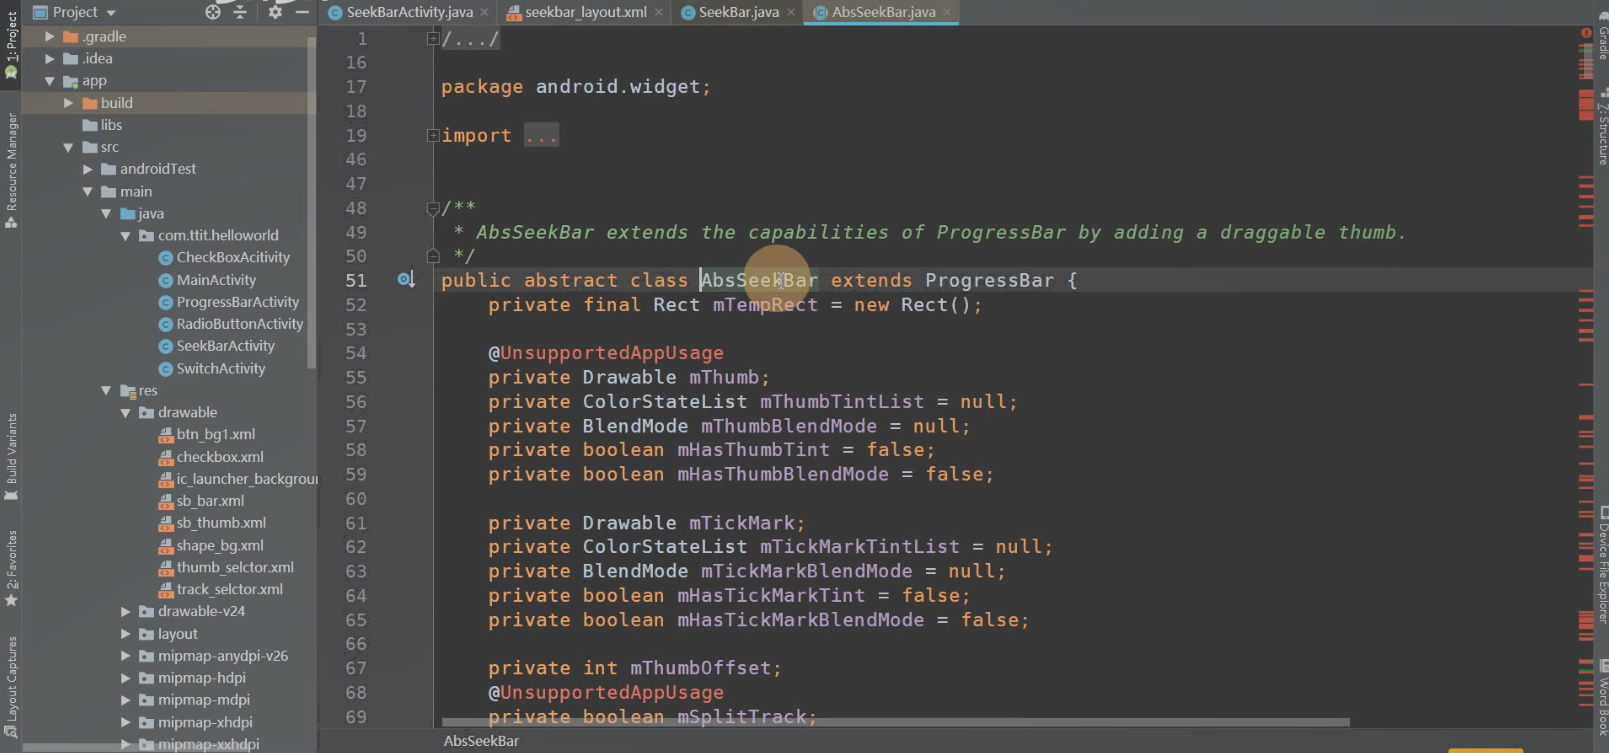
Task: Expand folded header comment at line 1
Action: click(433, 38)
